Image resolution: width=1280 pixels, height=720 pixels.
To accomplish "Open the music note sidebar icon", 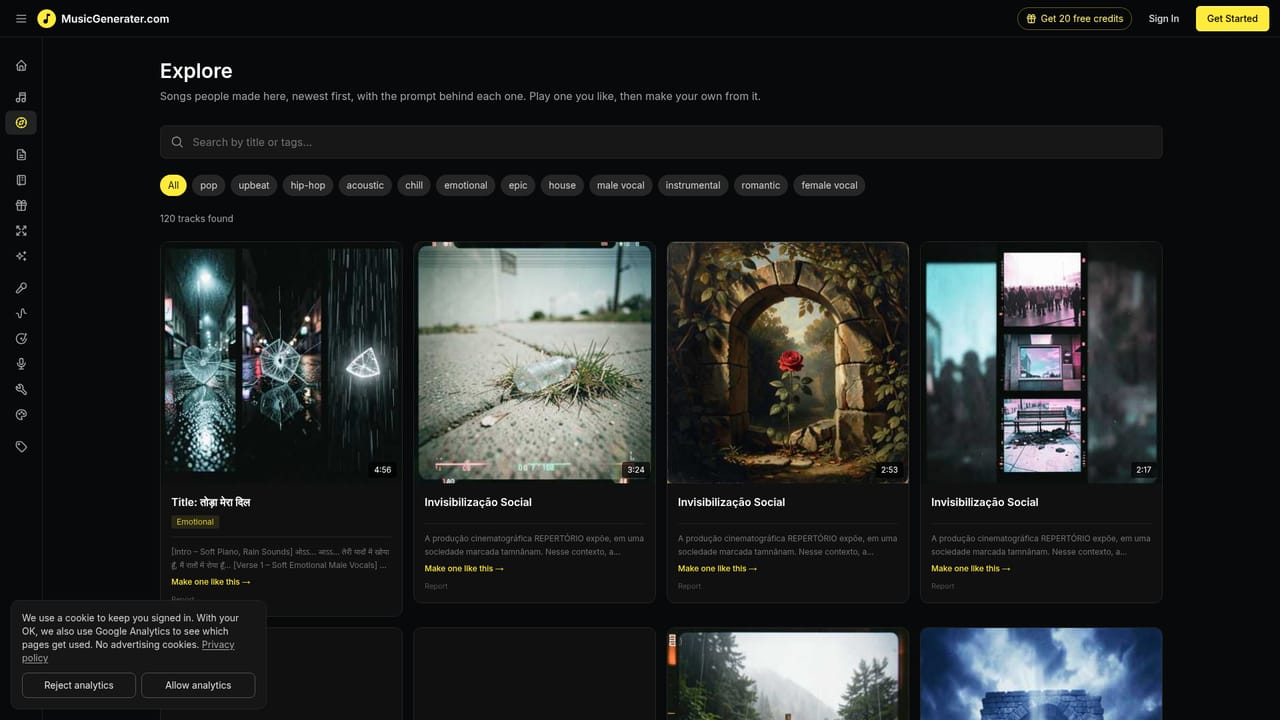I will pyautogui.click(x=21, y=97).
